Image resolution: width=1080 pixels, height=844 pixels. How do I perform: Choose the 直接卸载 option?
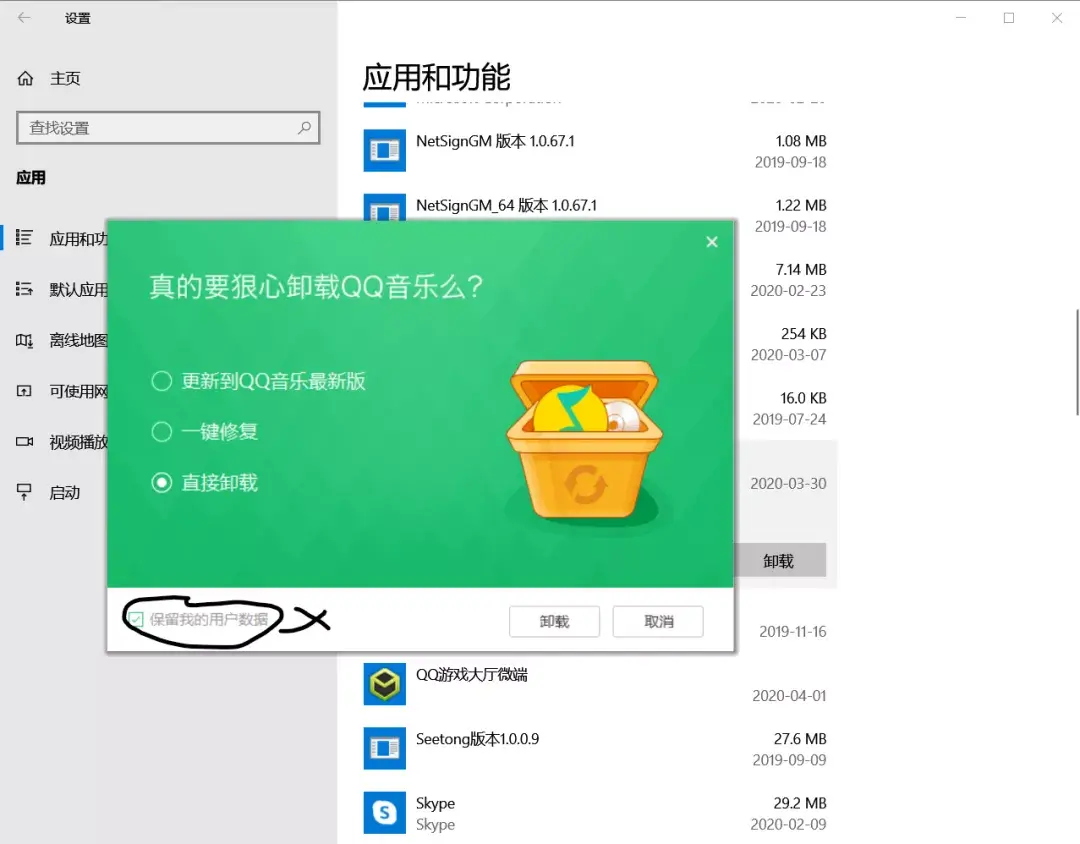coord(205,482)
